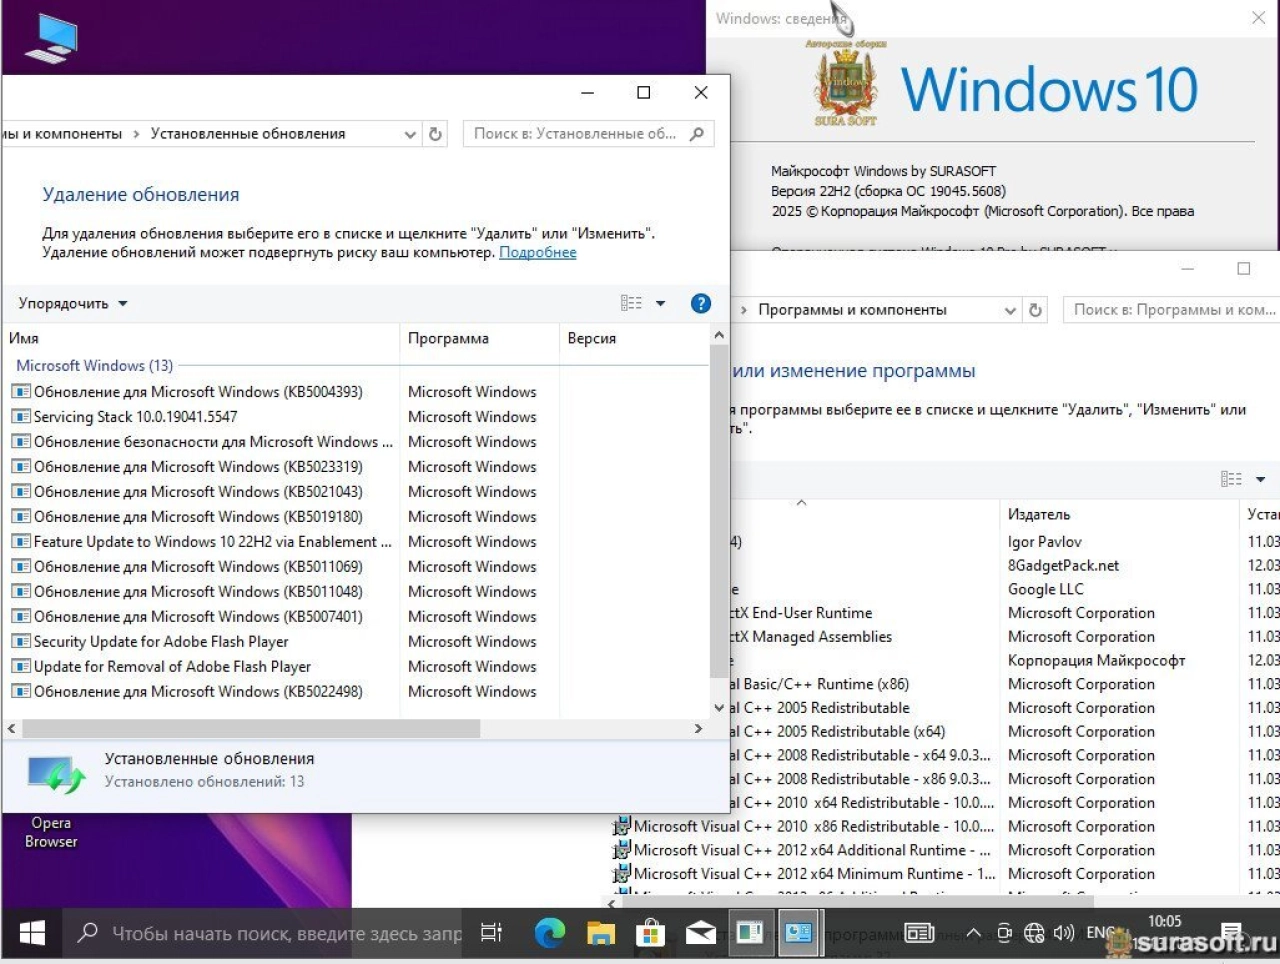
Task: Show hidden tray icons with the caret
Action: coord(973,933)
